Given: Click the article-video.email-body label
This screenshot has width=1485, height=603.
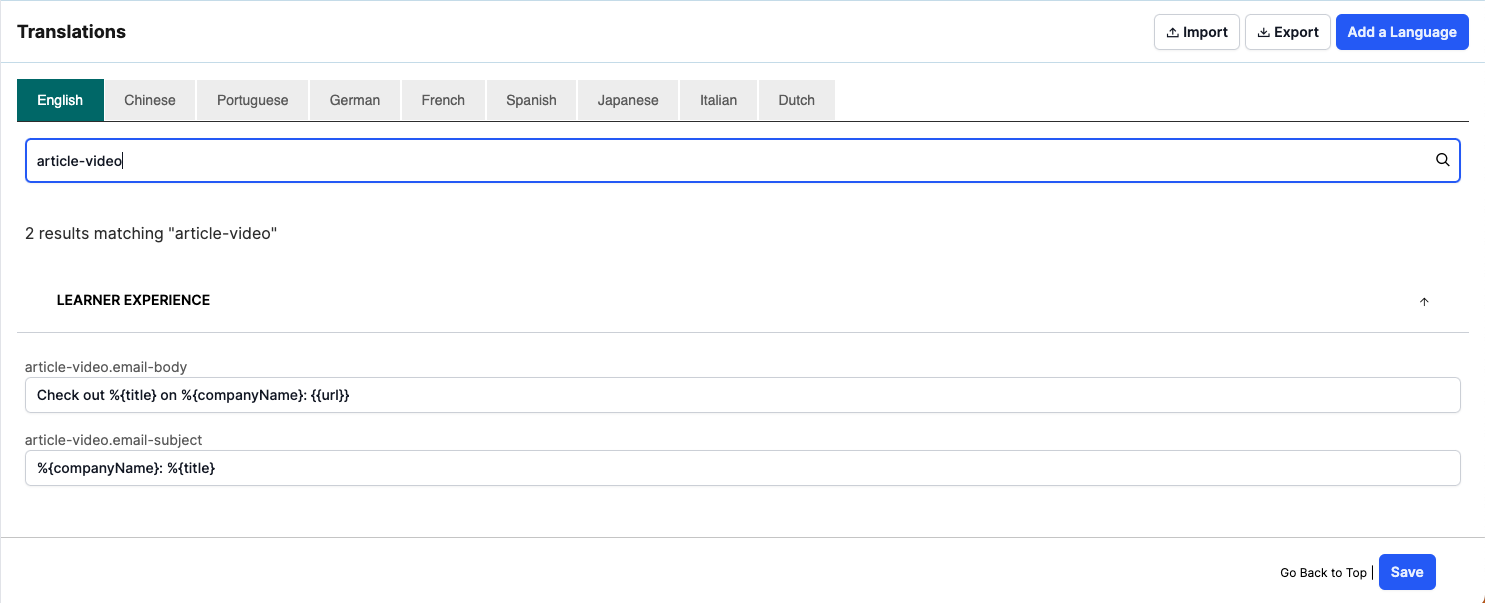Looking at the screenshot, I should pos(106,367).
